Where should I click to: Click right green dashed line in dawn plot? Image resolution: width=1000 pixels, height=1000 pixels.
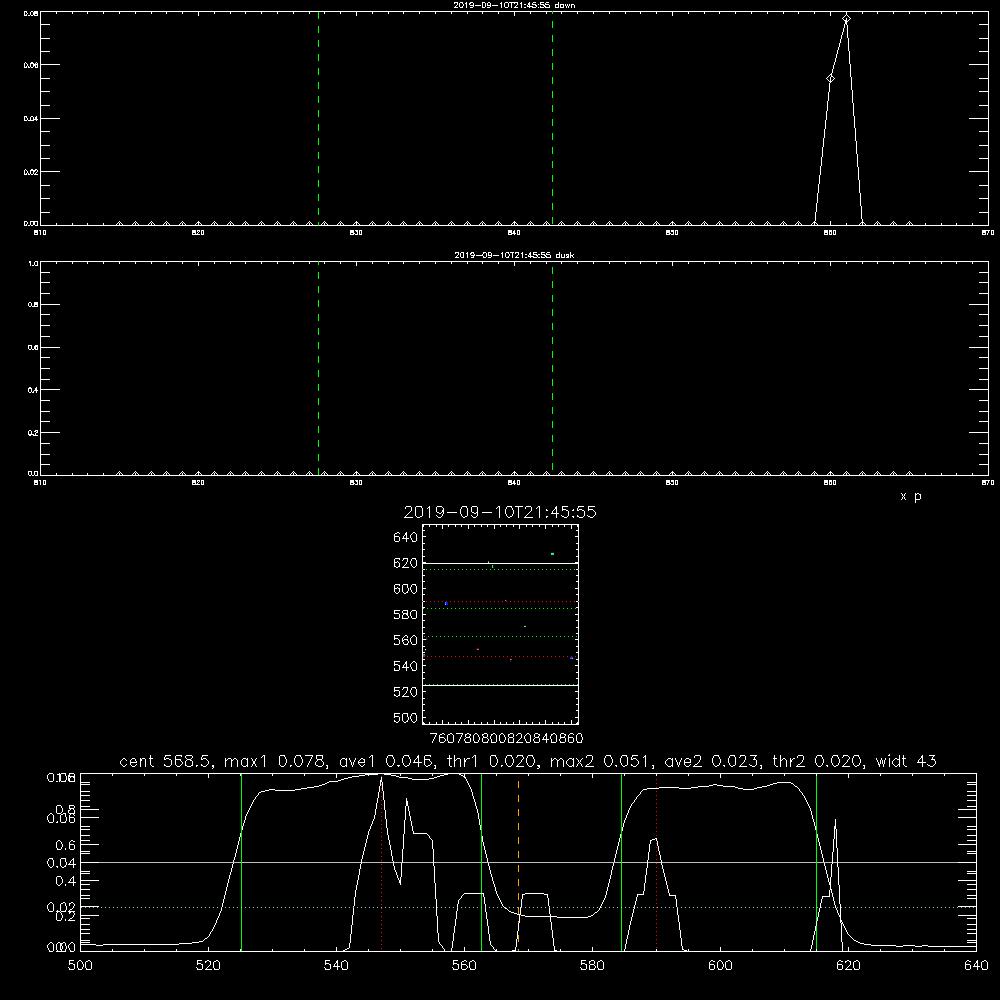tap(552, 119)
